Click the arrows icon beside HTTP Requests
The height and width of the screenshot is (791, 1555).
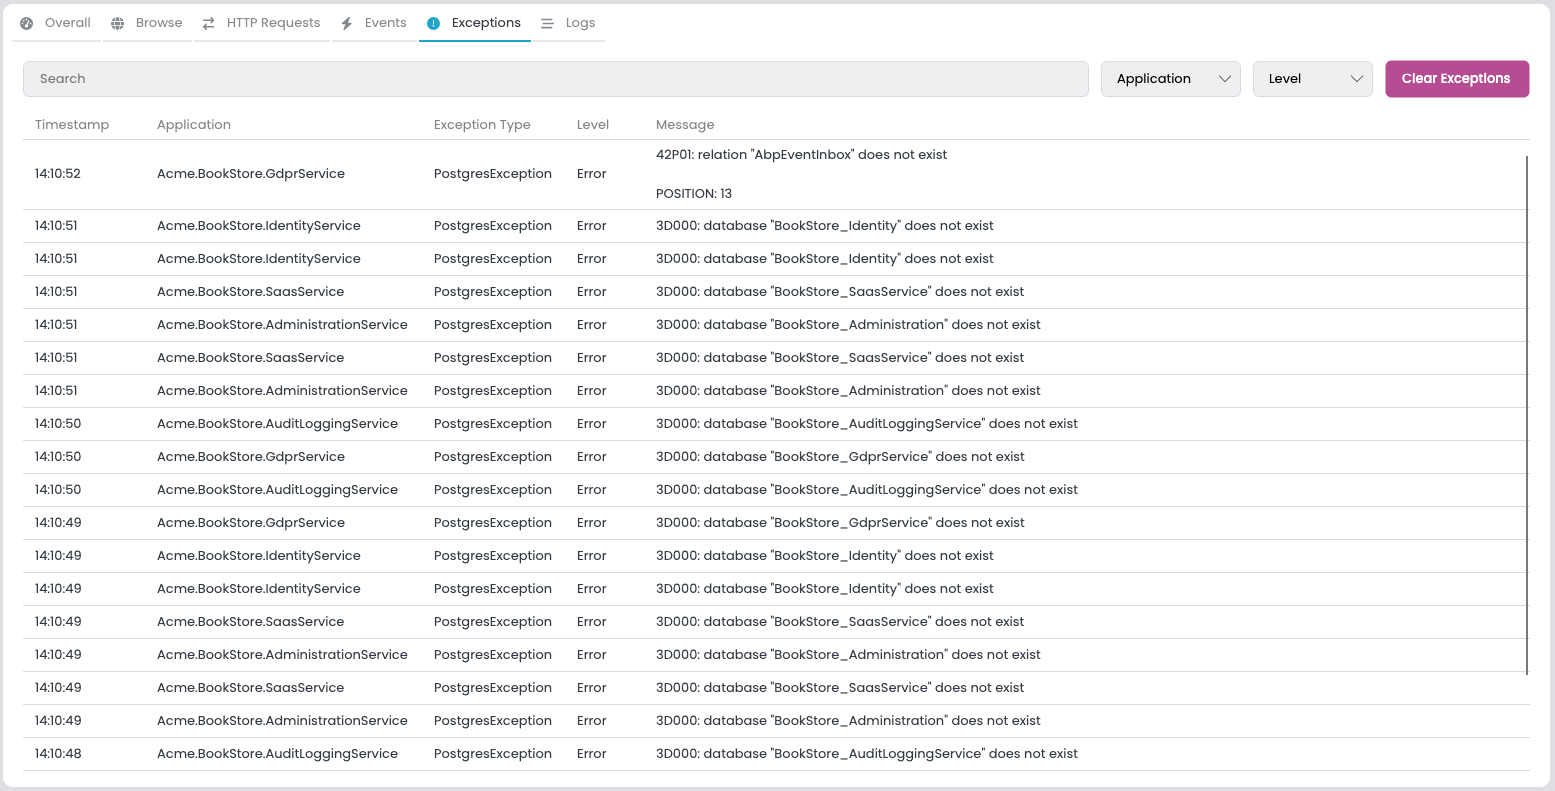point(208,22)
